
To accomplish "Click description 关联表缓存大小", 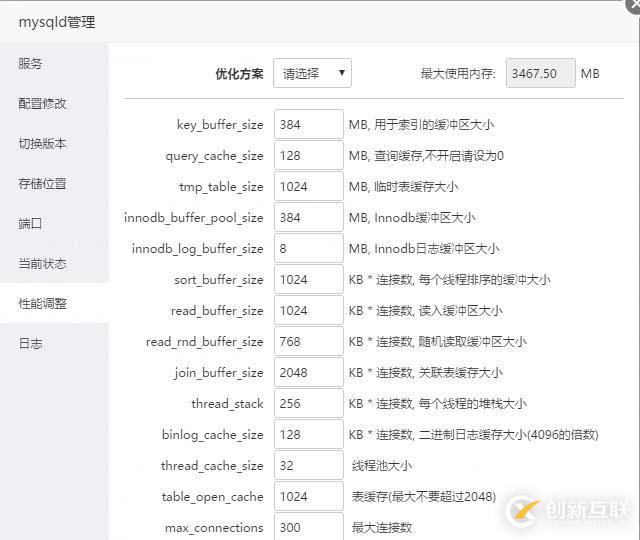I will (x=460, y=373).
